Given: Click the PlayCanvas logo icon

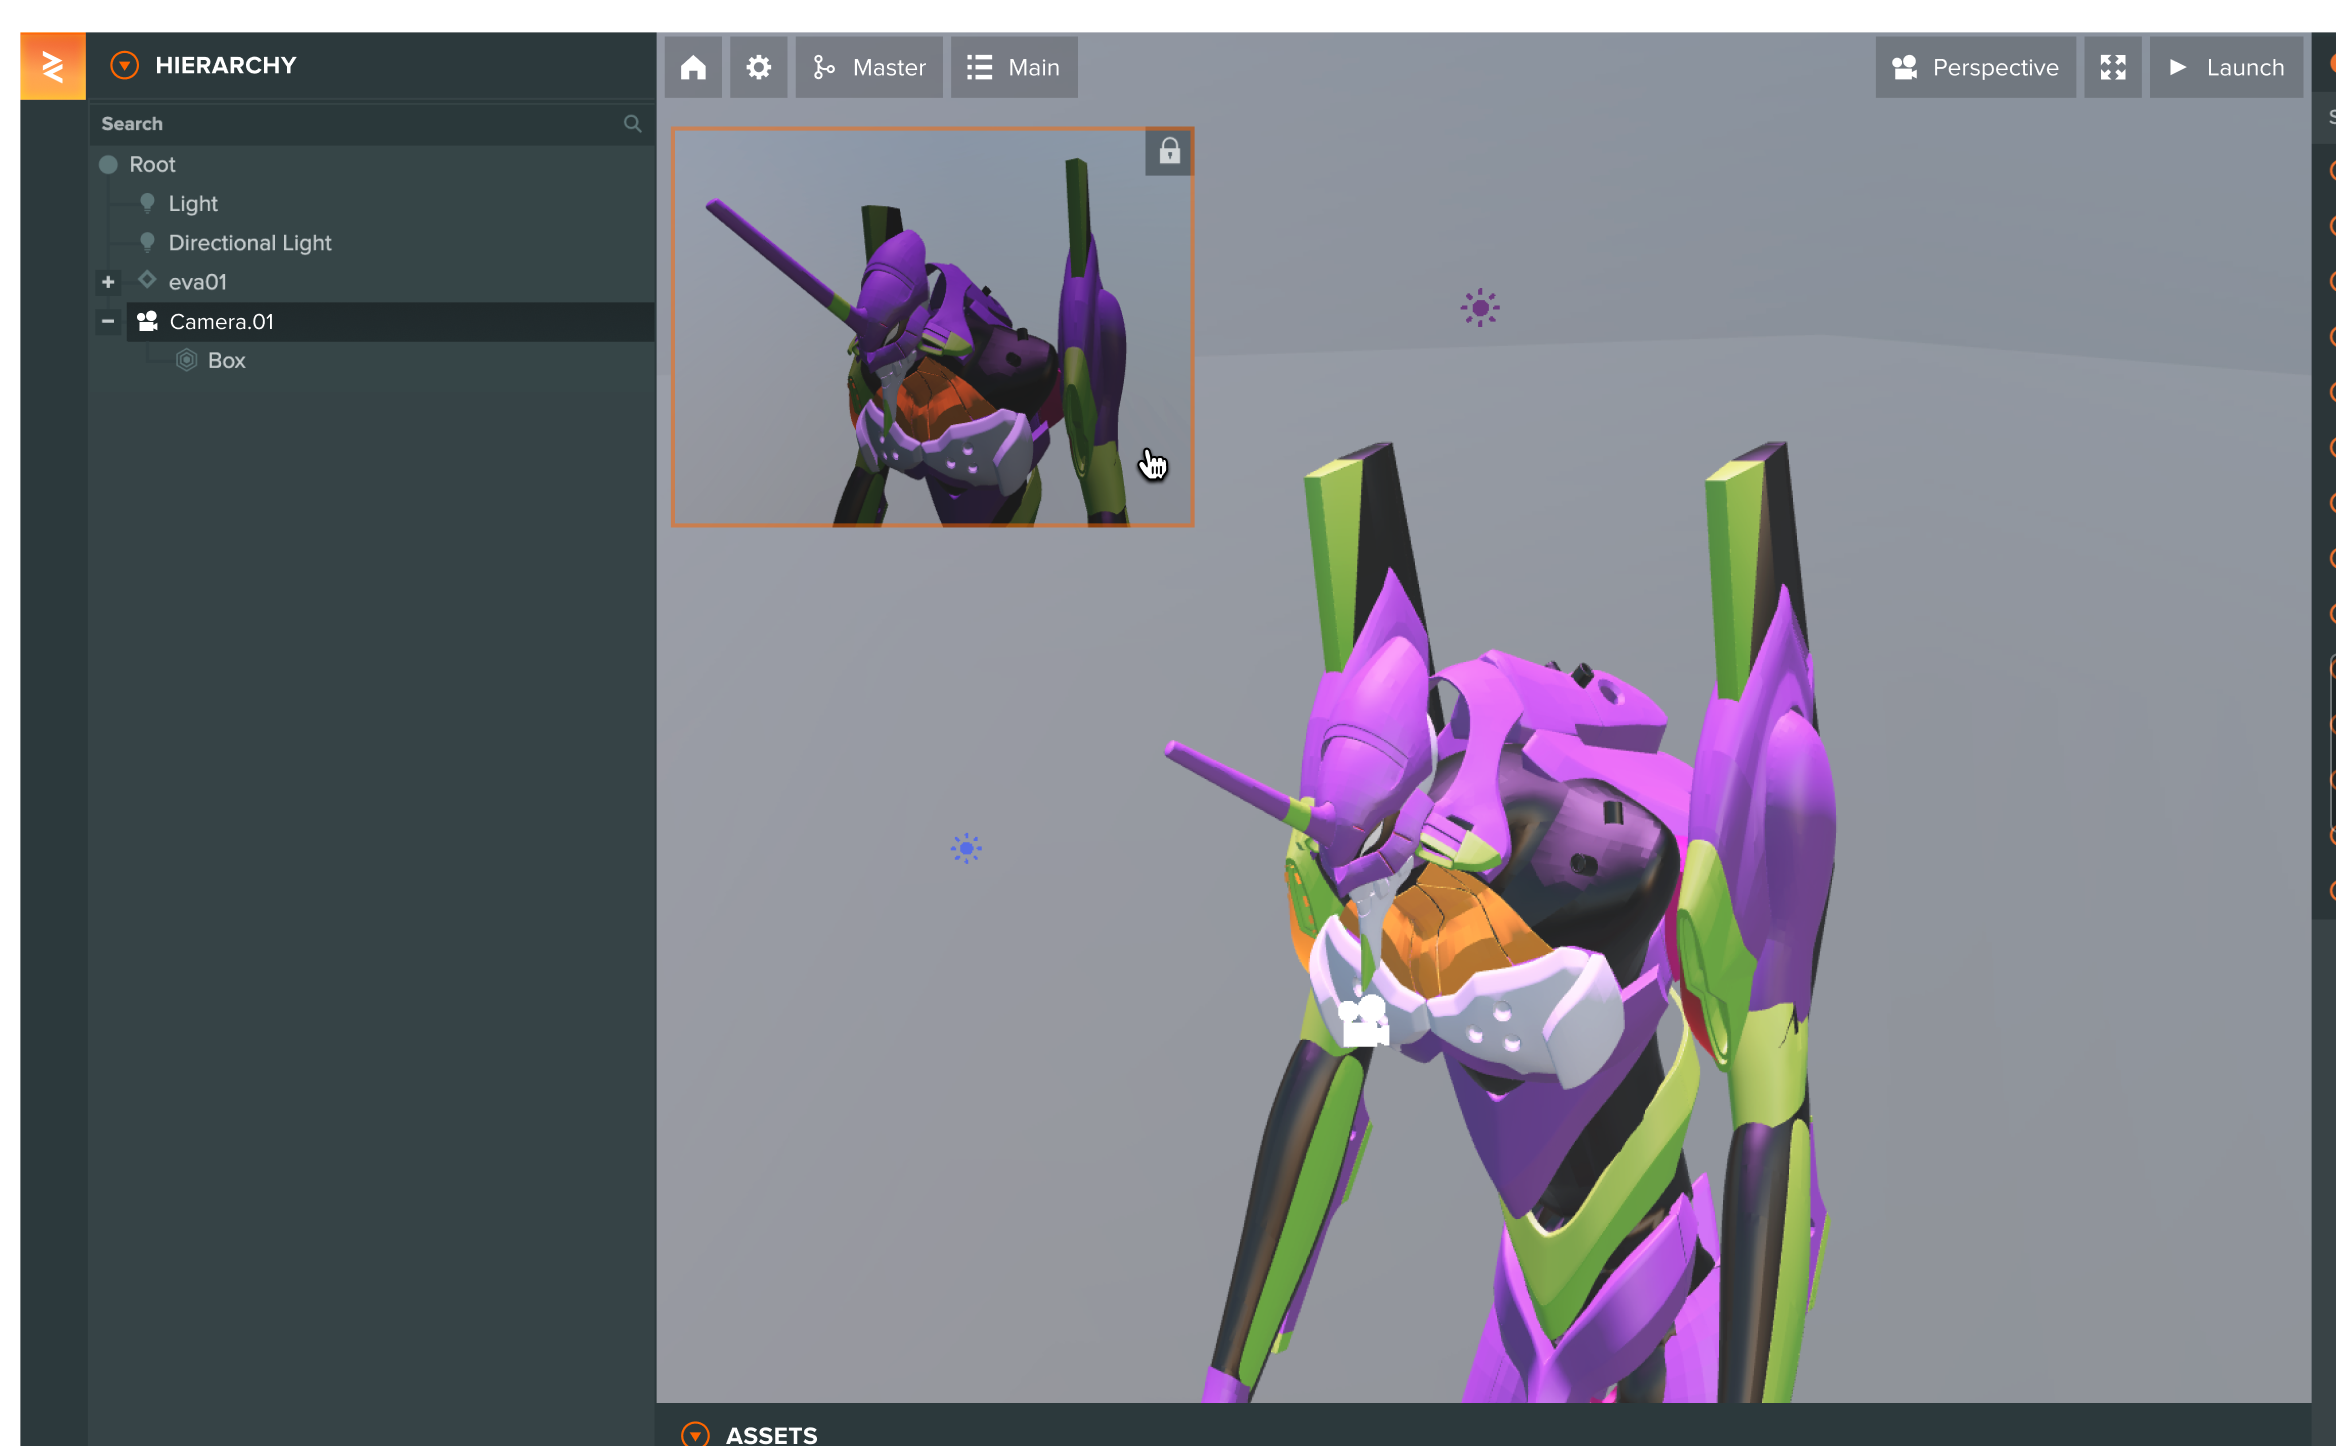Looking at the screenshot, I should tap(53, 66).
